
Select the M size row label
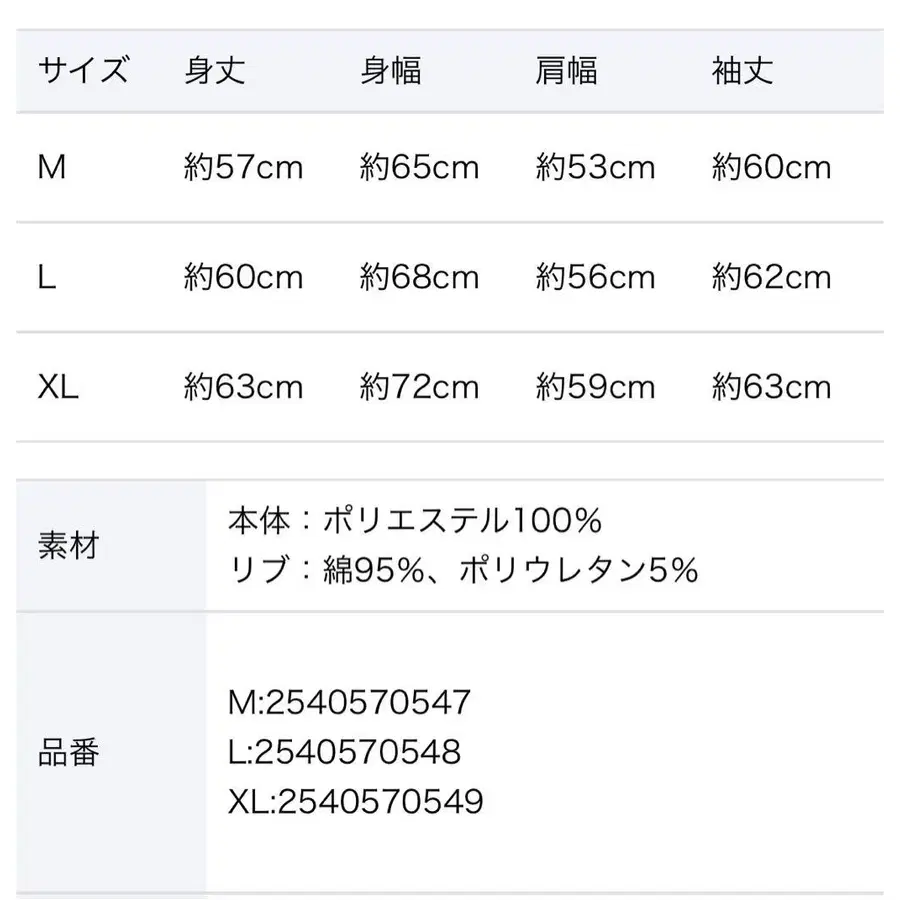coord(51,166)
